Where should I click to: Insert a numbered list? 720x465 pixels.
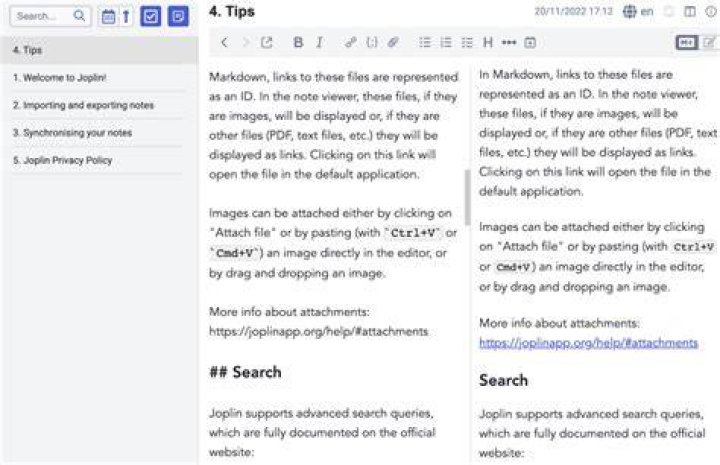click(x=446, y=43)
